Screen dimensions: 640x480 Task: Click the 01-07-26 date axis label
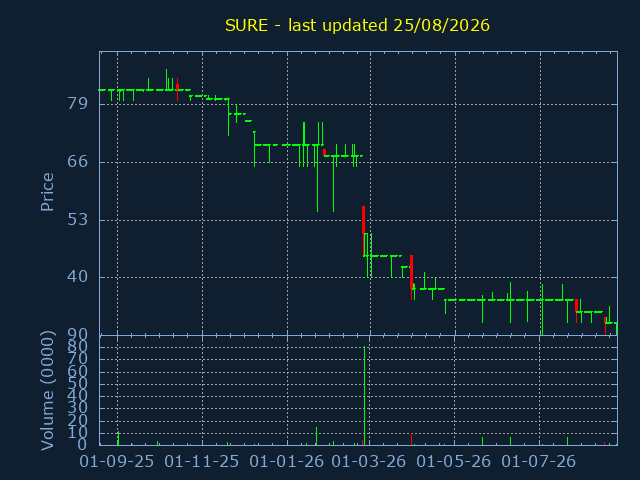(538, 462)
